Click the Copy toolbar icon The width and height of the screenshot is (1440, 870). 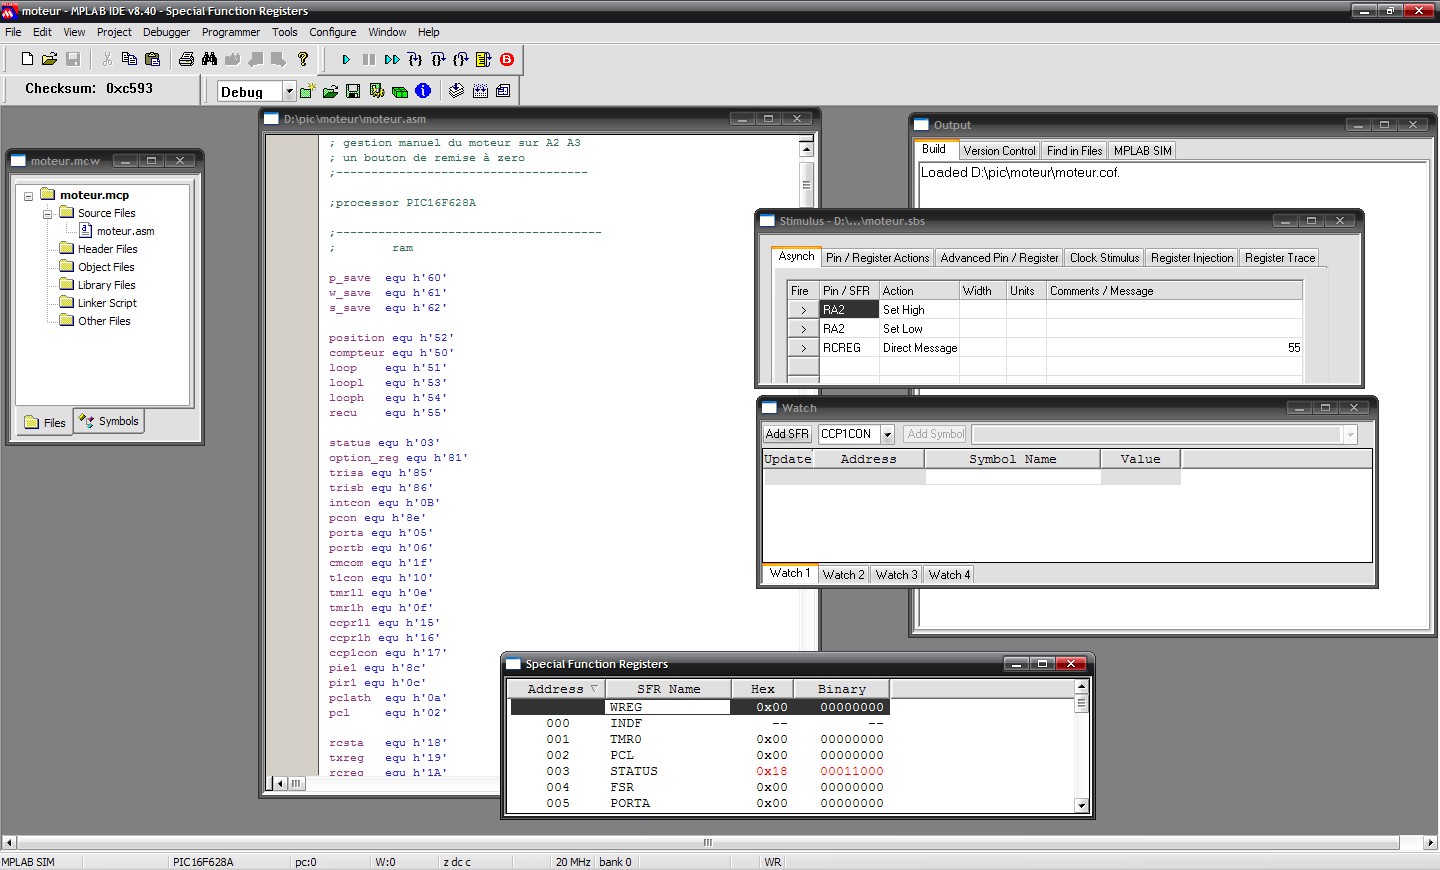point(129,60)
